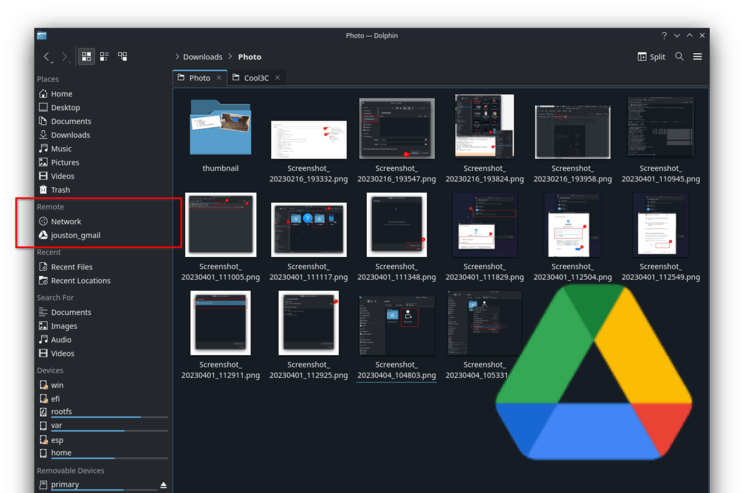The width and height of the screenshot is (744, 493).
Task: Open jouston_gmail Google Drive in sidebar
Action: point(75,235)
